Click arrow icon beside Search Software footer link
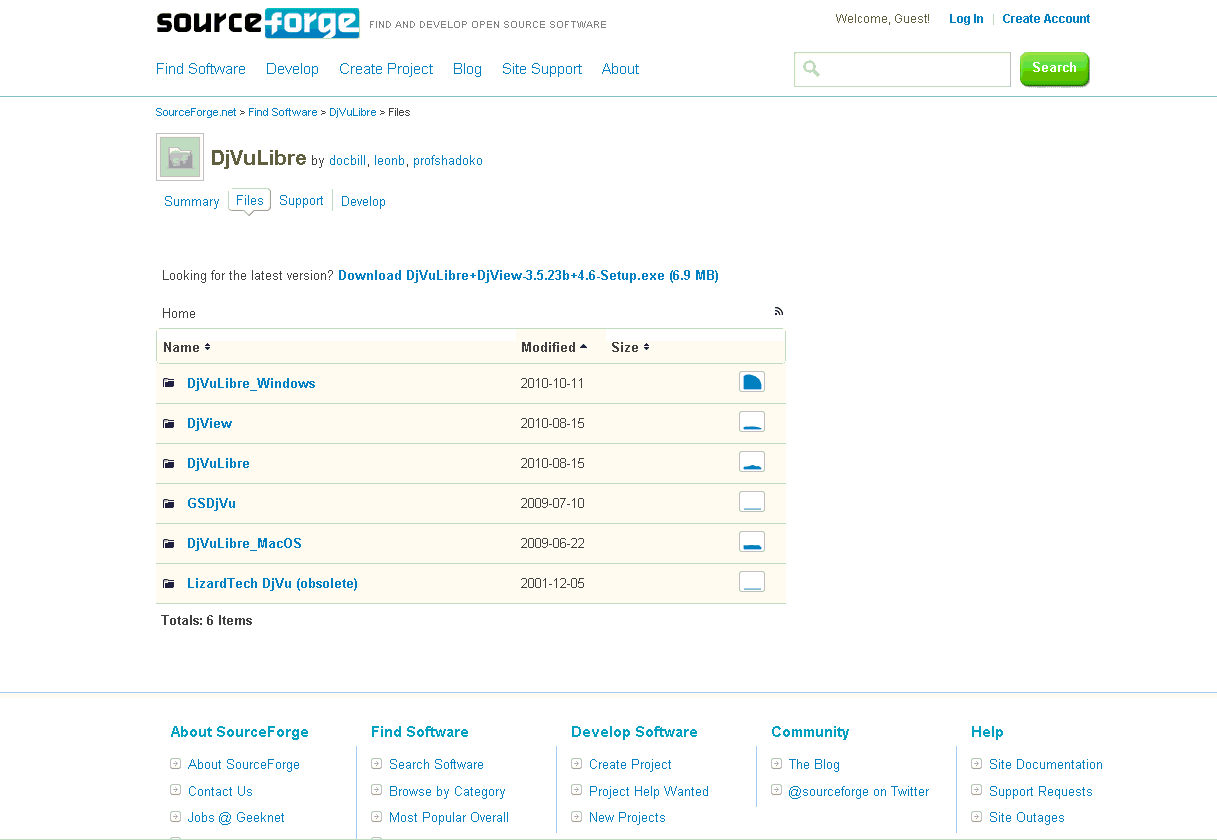The image size is (1217, 840). [377, 764]
